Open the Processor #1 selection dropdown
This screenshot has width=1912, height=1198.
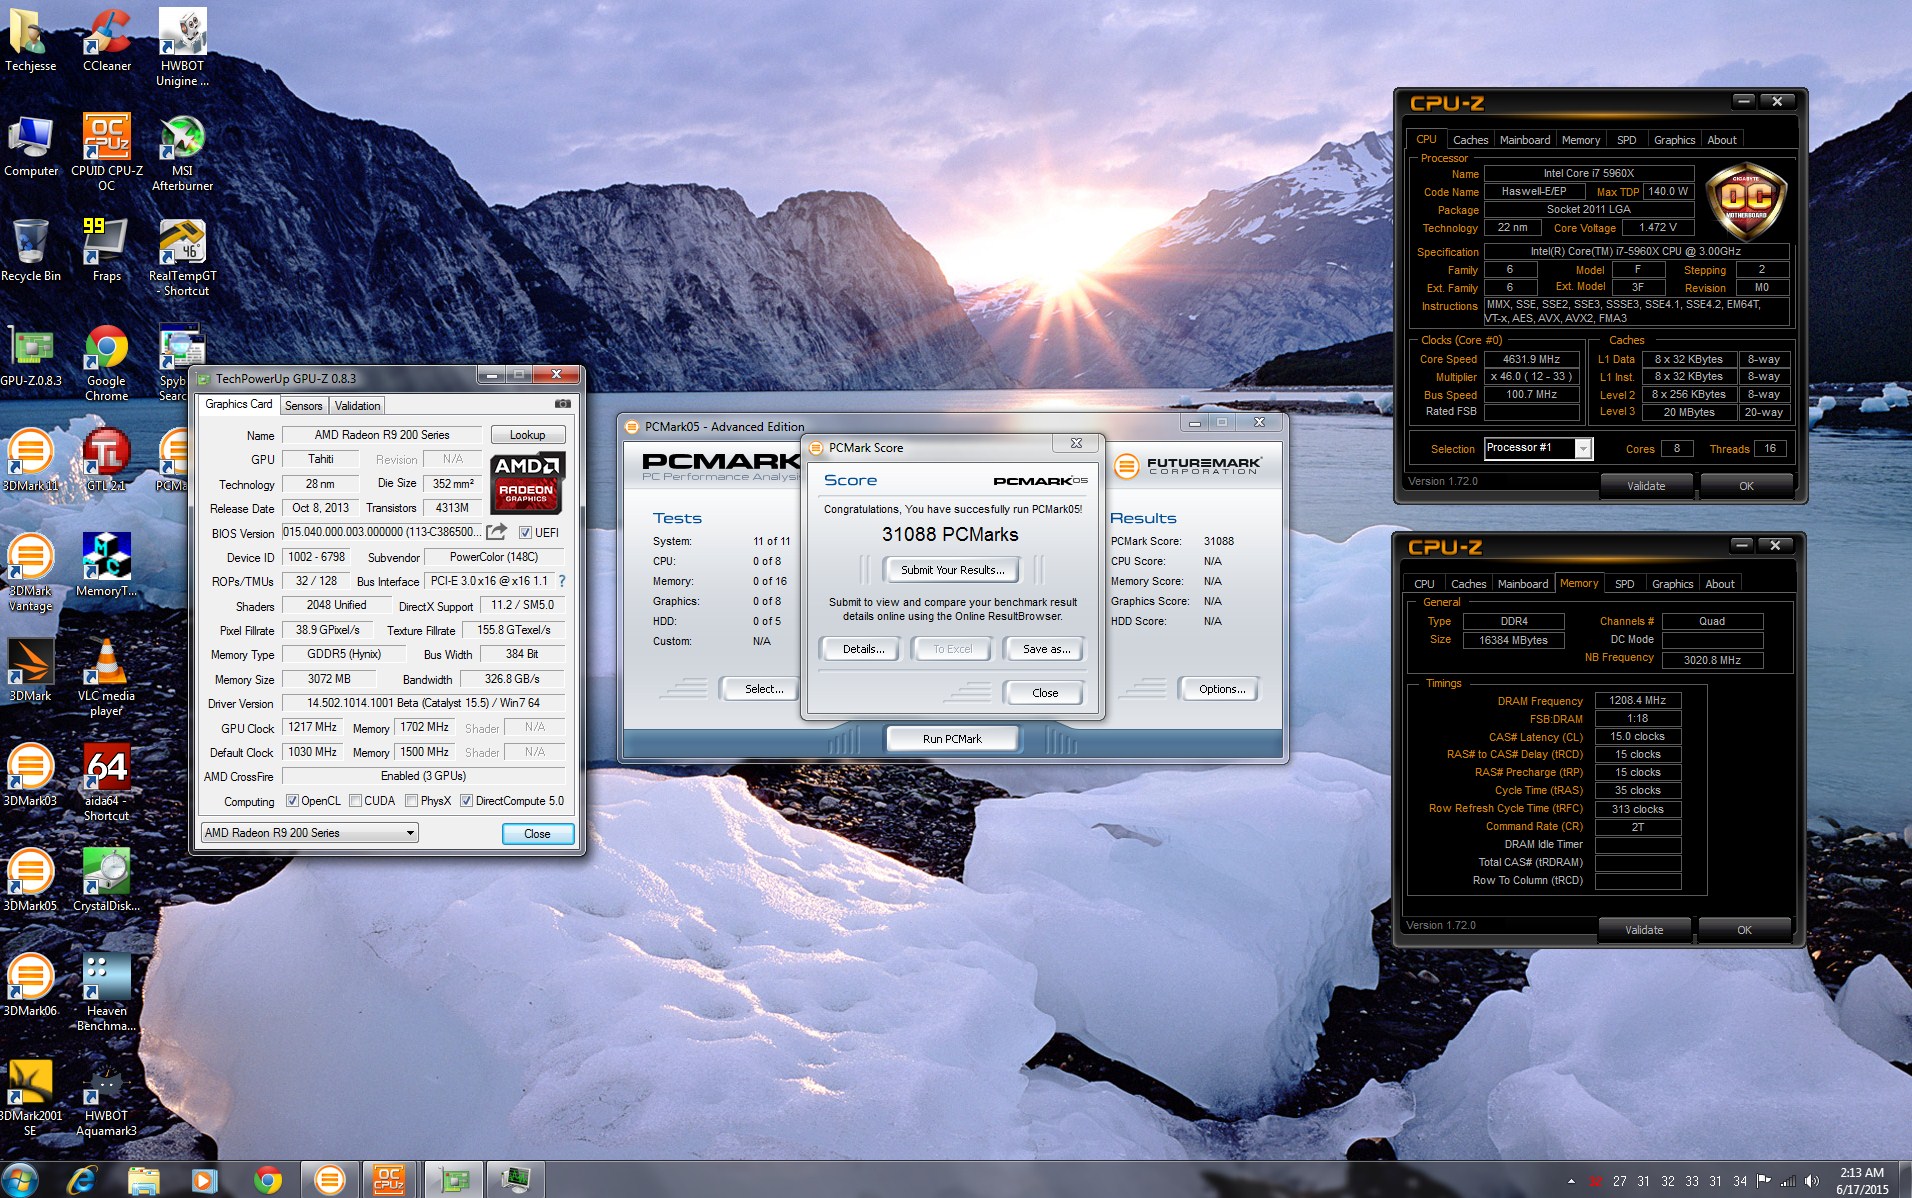point(1538,448)
